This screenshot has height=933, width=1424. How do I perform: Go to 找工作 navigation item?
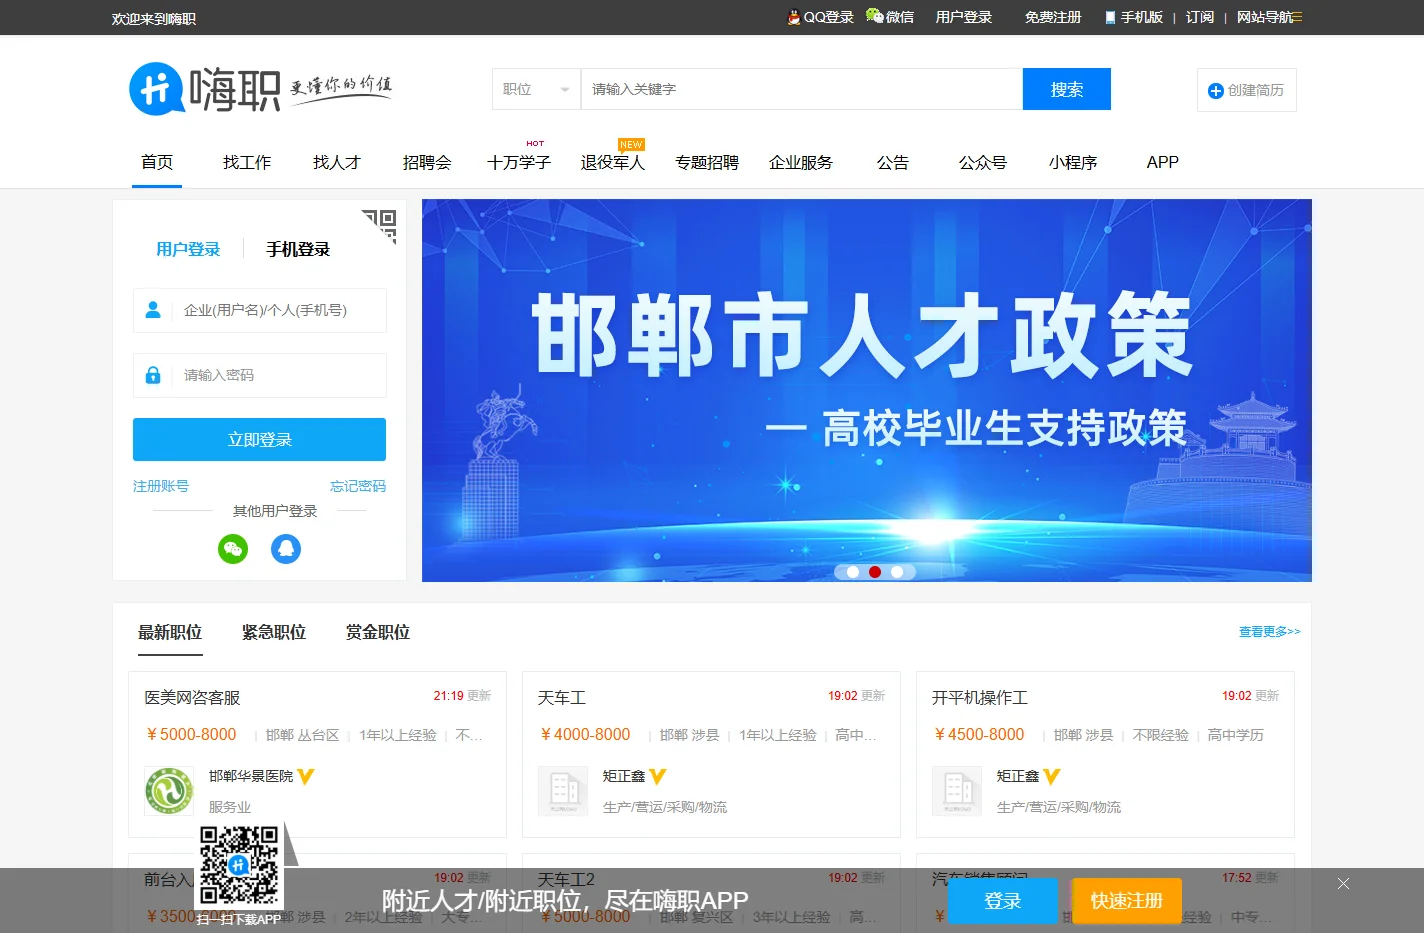[247, 162]
